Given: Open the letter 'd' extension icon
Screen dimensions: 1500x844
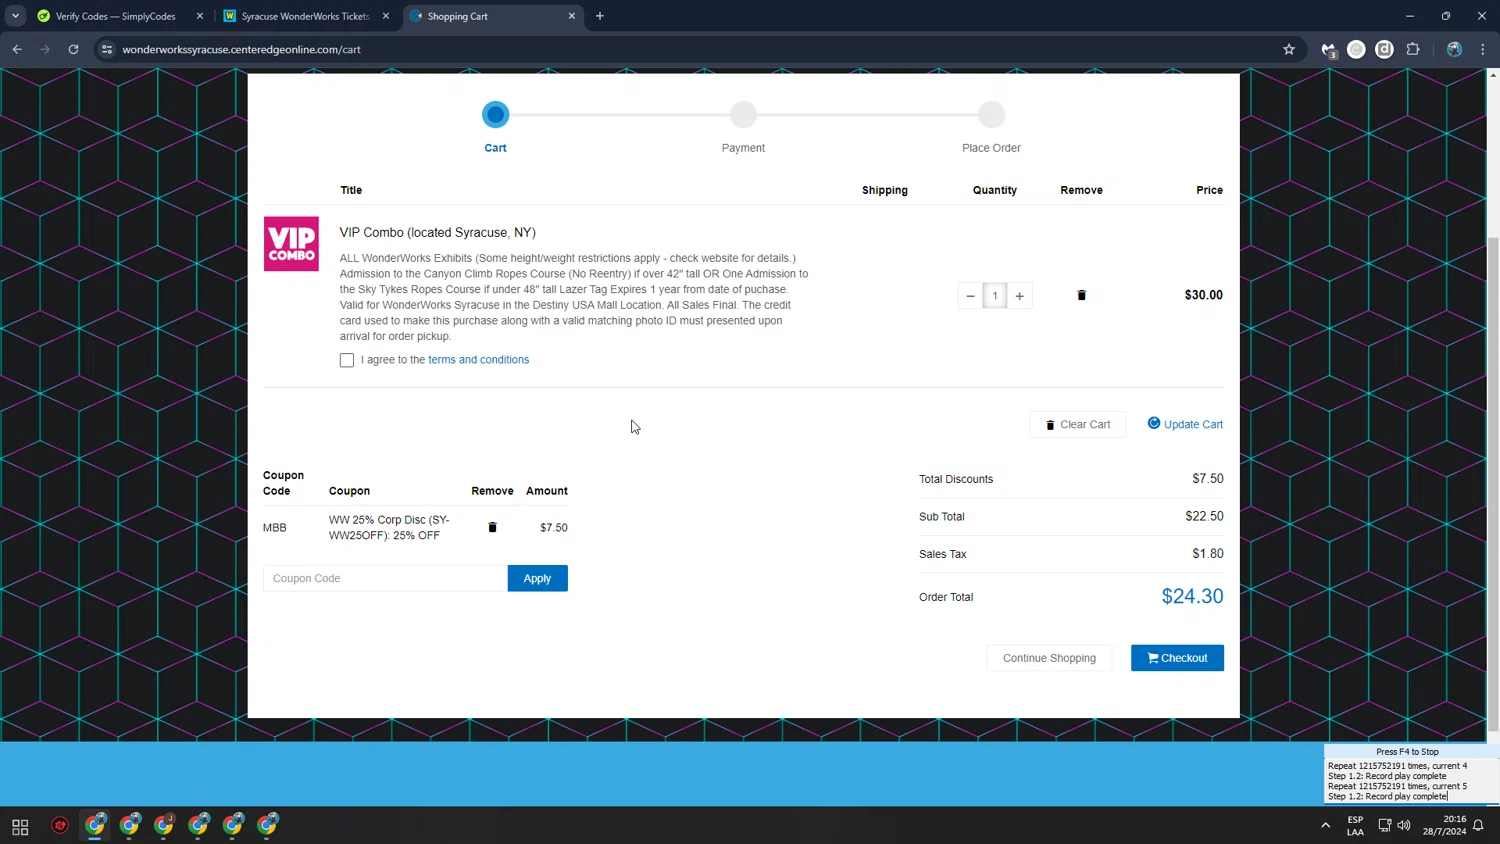Looking at the screenshot, I should [1384, 49].
